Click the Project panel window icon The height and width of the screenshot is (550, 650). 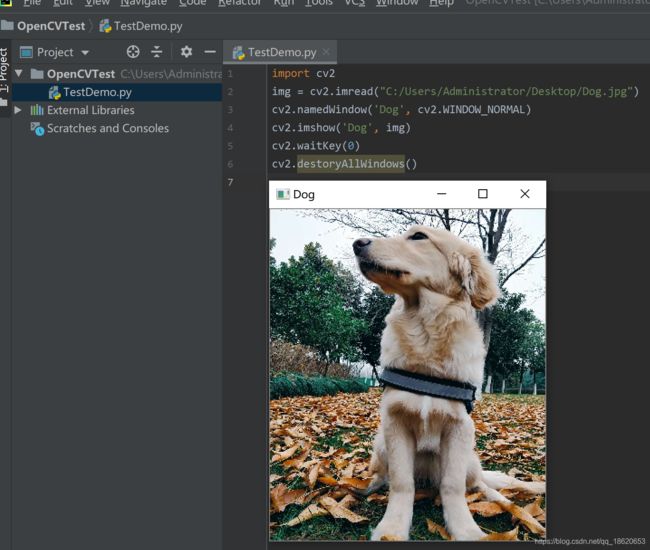click(26, 52)
